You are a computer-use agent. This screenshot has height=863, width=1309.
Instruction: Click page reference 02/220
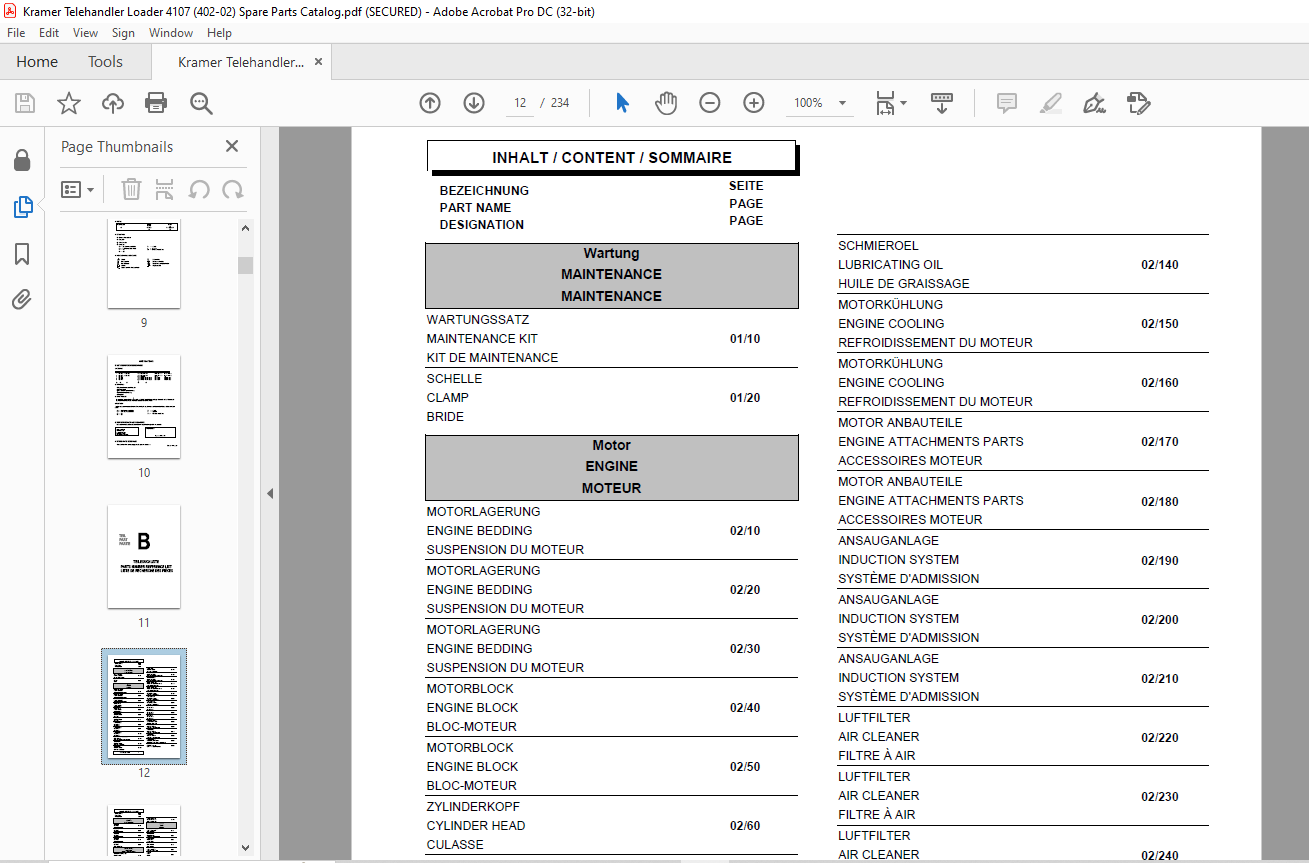coord(1160,738)
